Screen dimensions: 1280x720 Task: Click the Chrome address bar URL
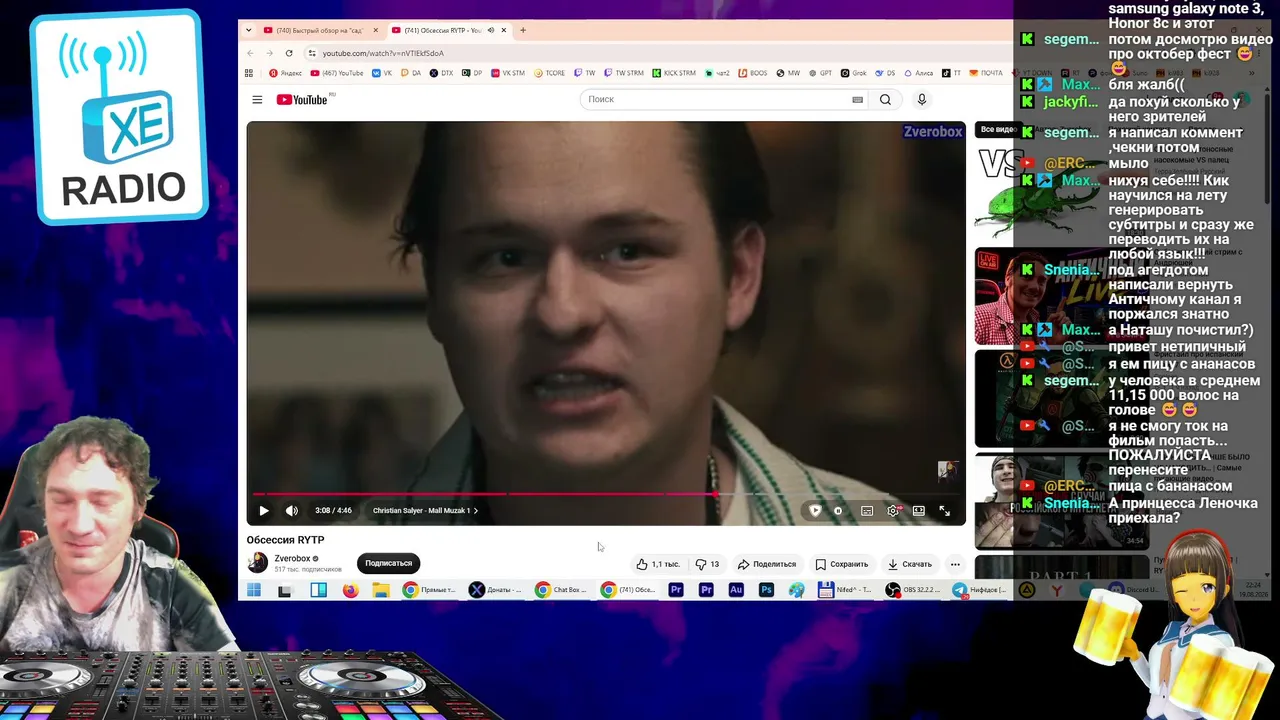click(383, 53)
